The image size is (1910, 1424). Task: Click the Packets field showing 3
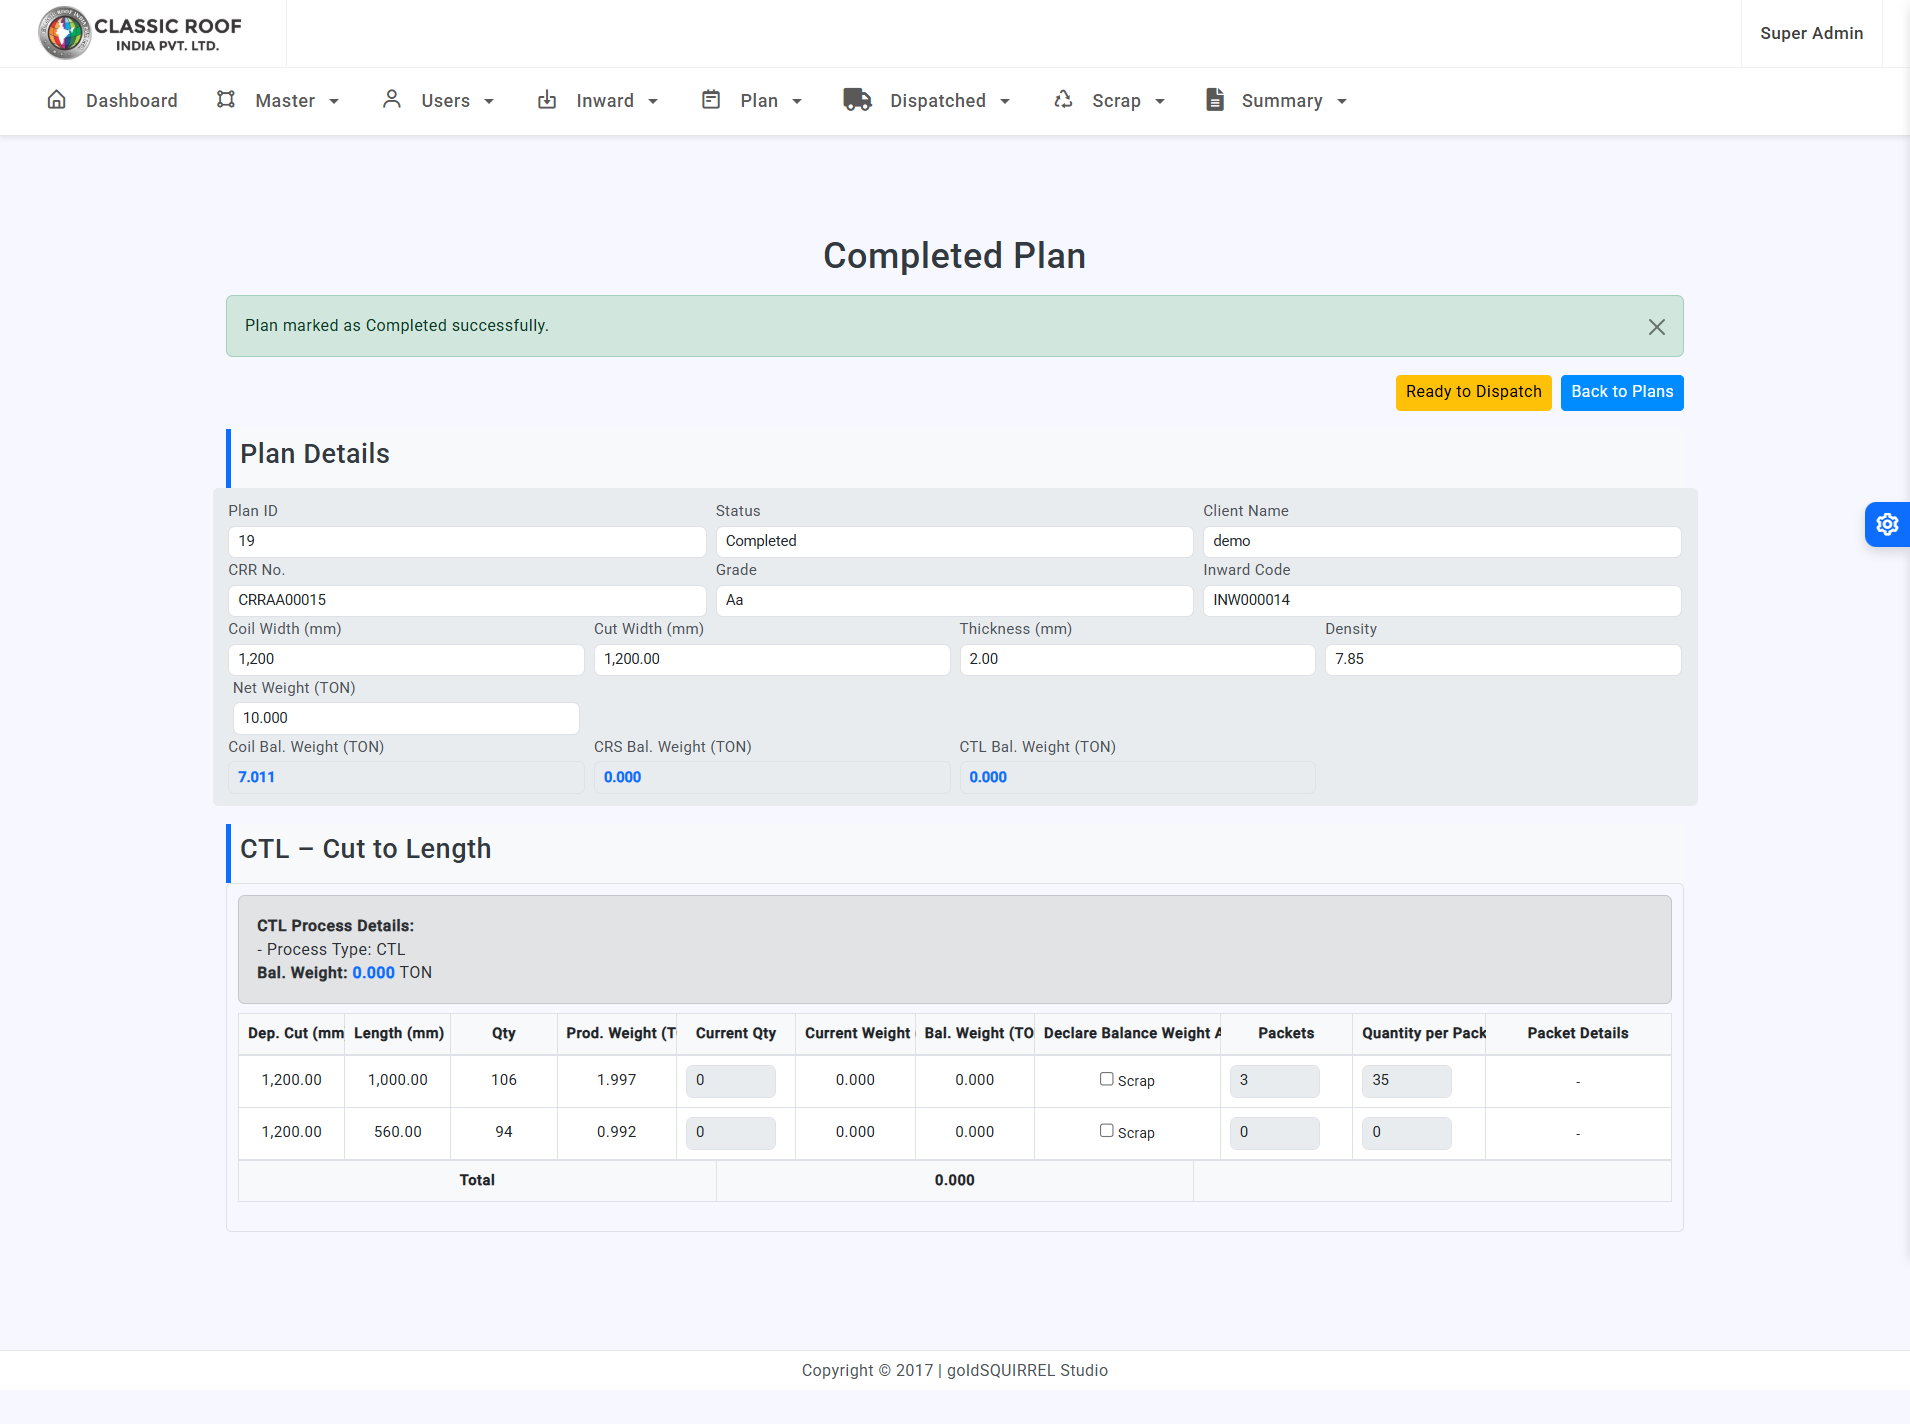click(x=1274, y=1080)
